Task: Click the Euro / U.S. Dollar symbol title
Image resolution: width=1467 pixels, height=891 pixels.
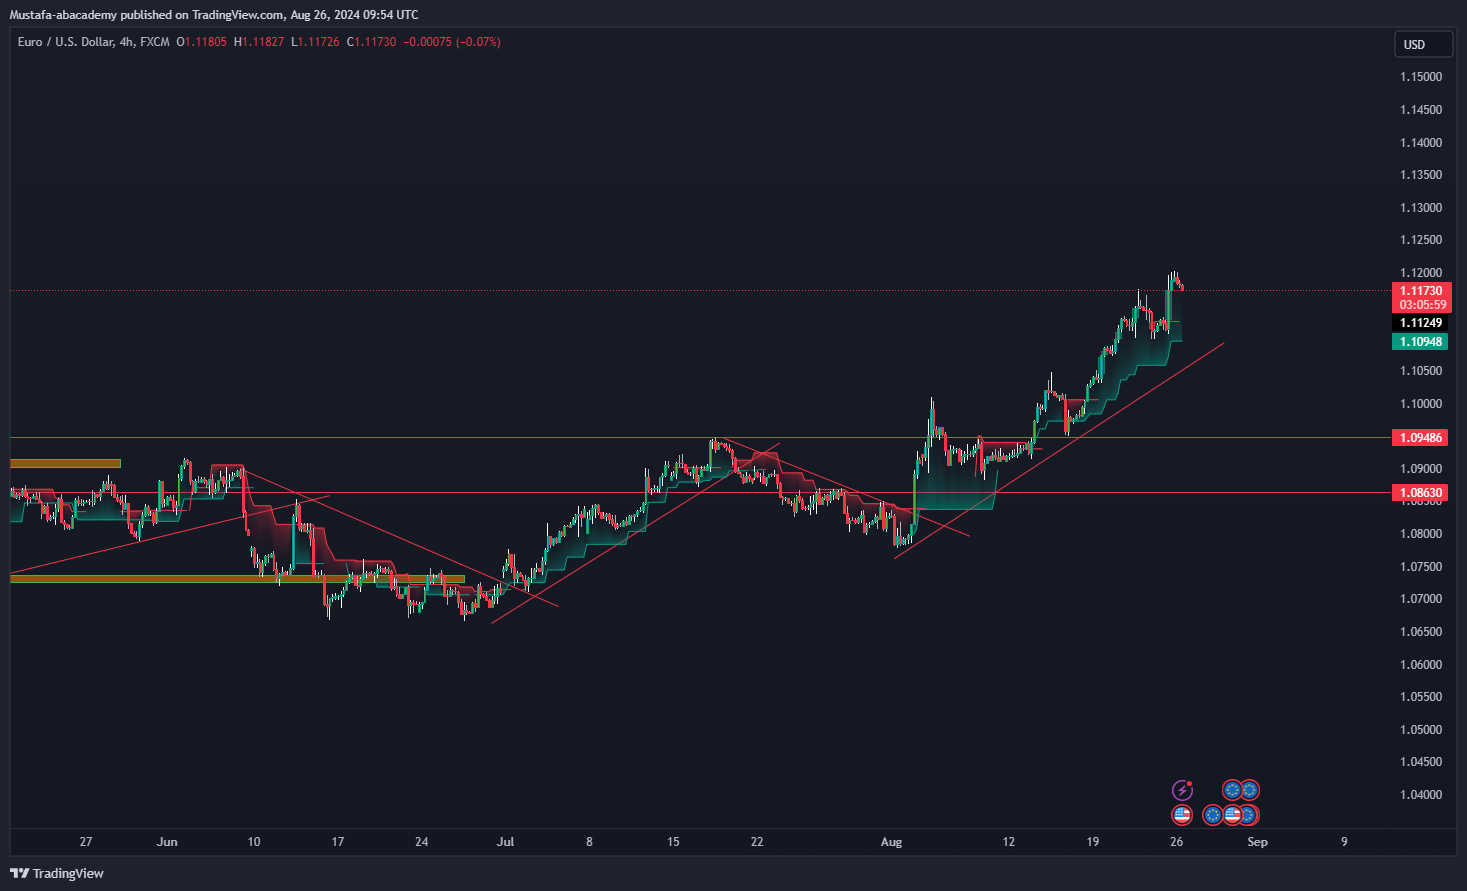Action: point(65,42)
